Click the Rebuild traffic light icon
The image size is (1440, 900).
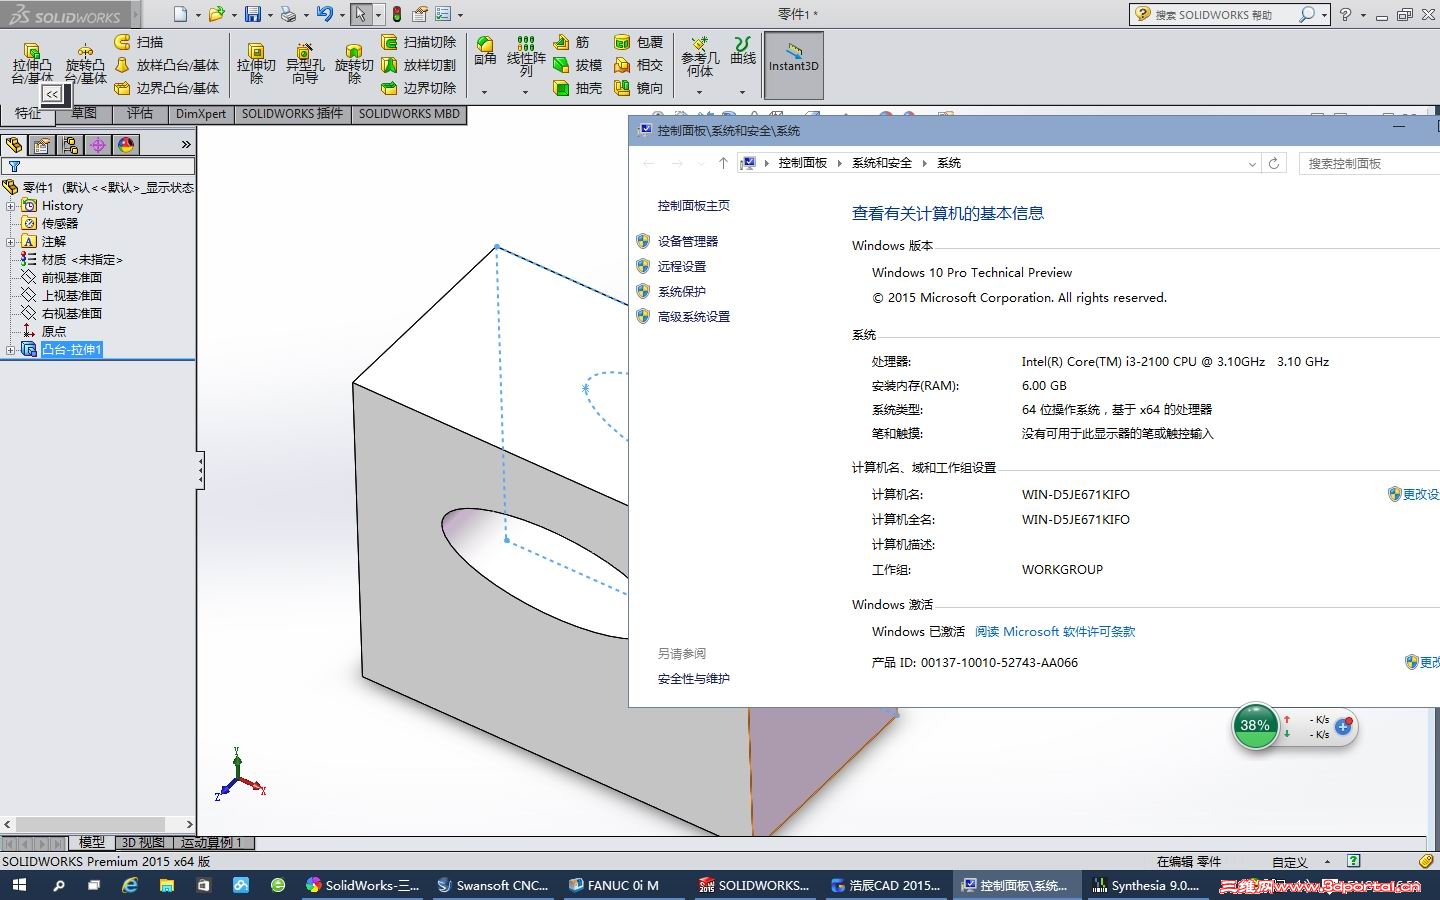pyautogui.click(x=397, y=14)
